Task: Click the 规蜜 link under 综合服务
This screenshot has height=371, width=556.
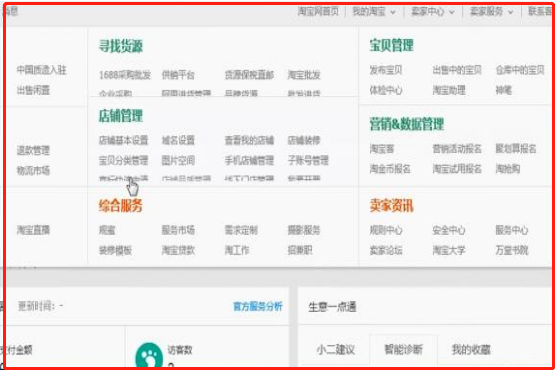Action: (x=107, y=230)
